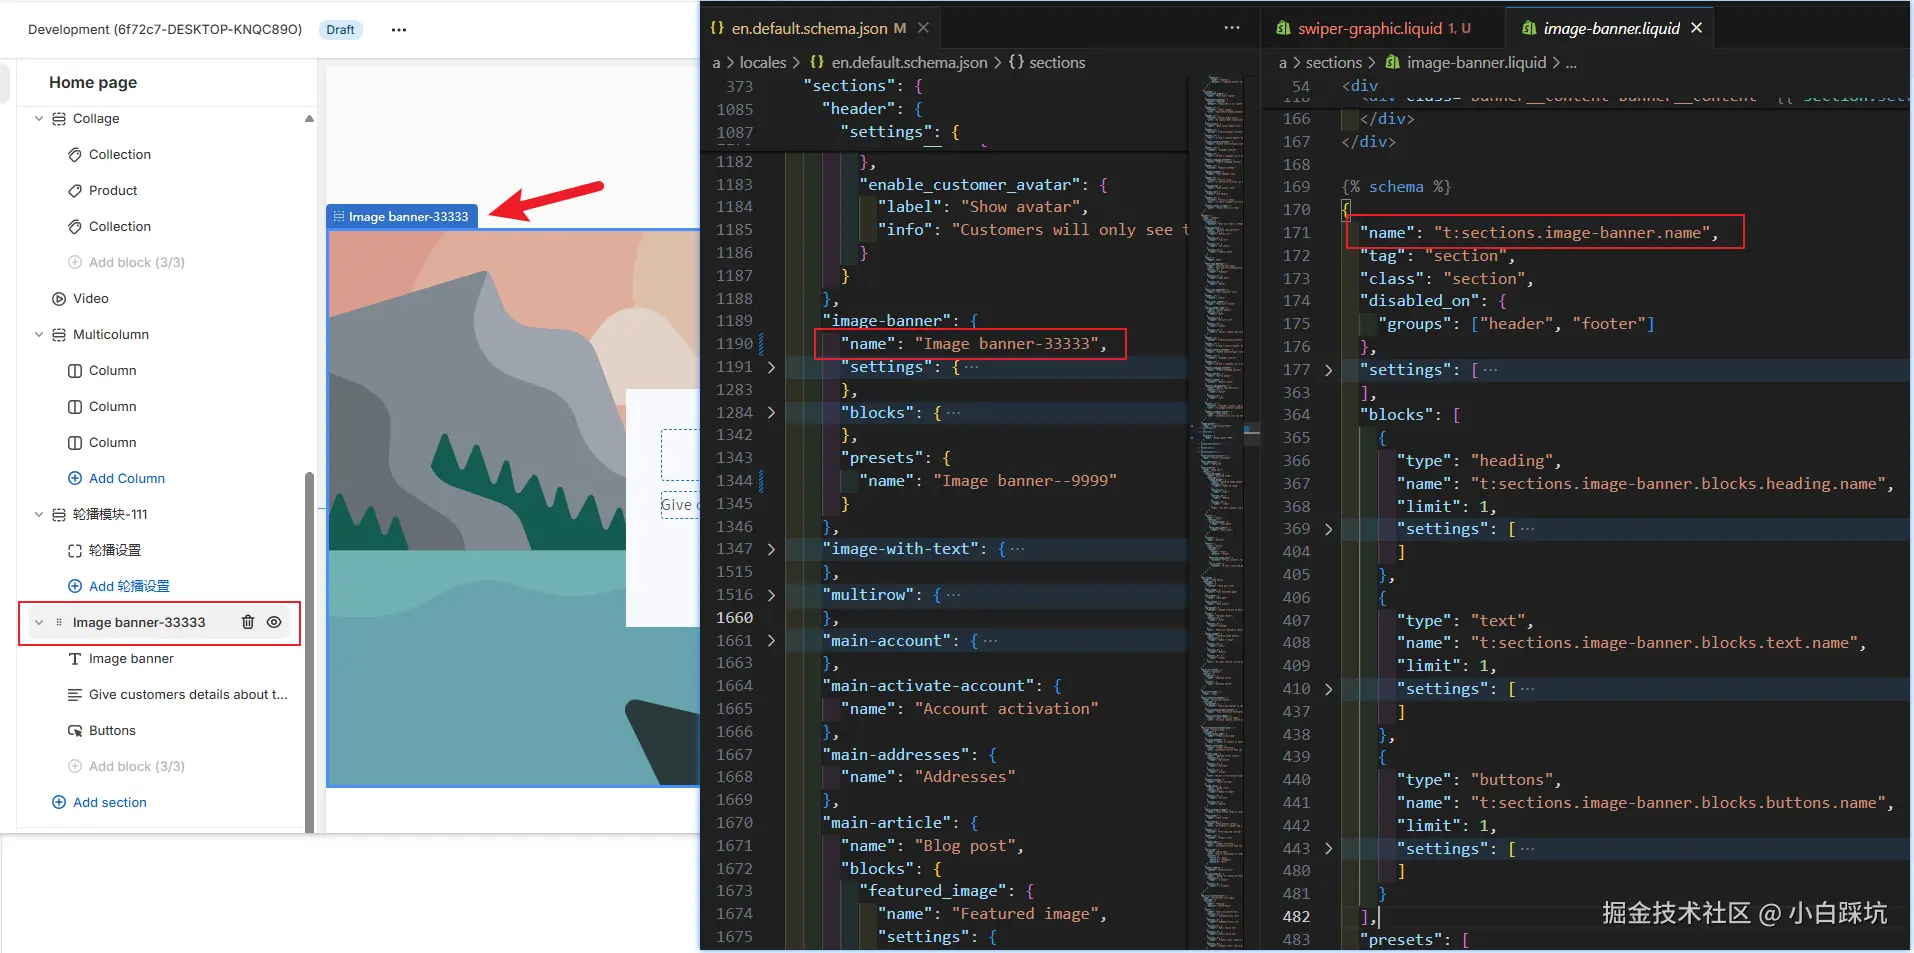Image resolution: width=1914 pixels, height=953 pixels.
Task: Click sections breadcrumb in right editor
Action: [x=1334, y=62]
